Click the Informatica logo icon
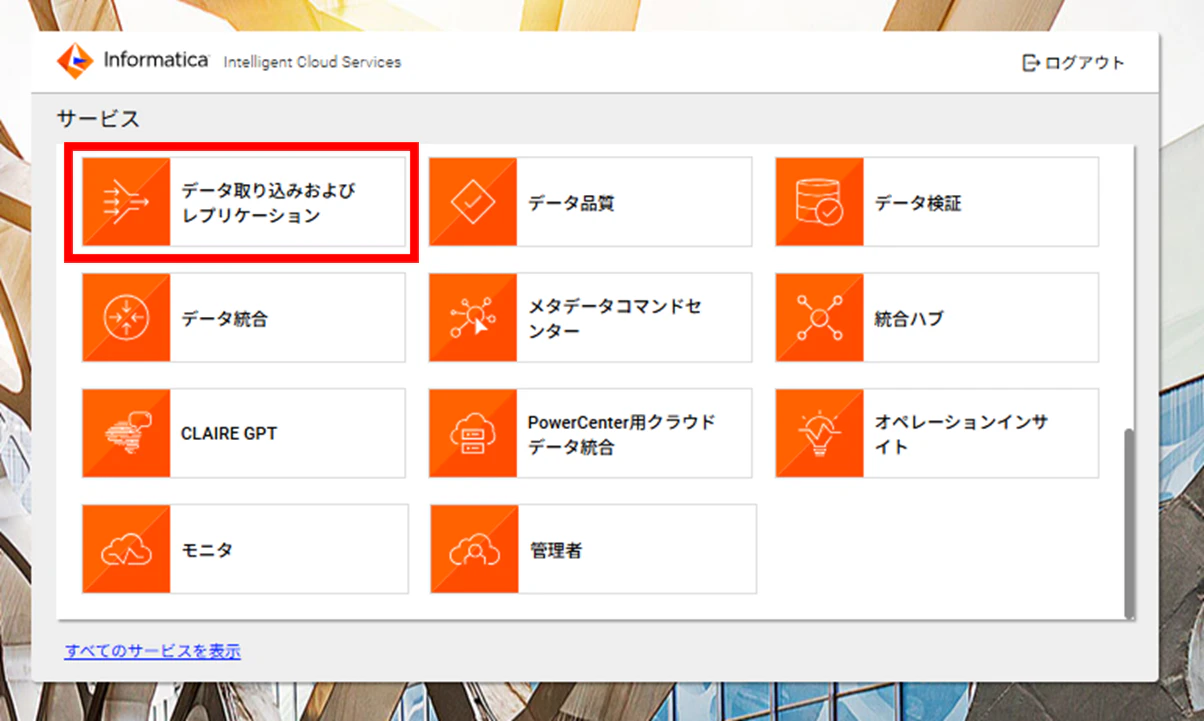 pos(75,61)
